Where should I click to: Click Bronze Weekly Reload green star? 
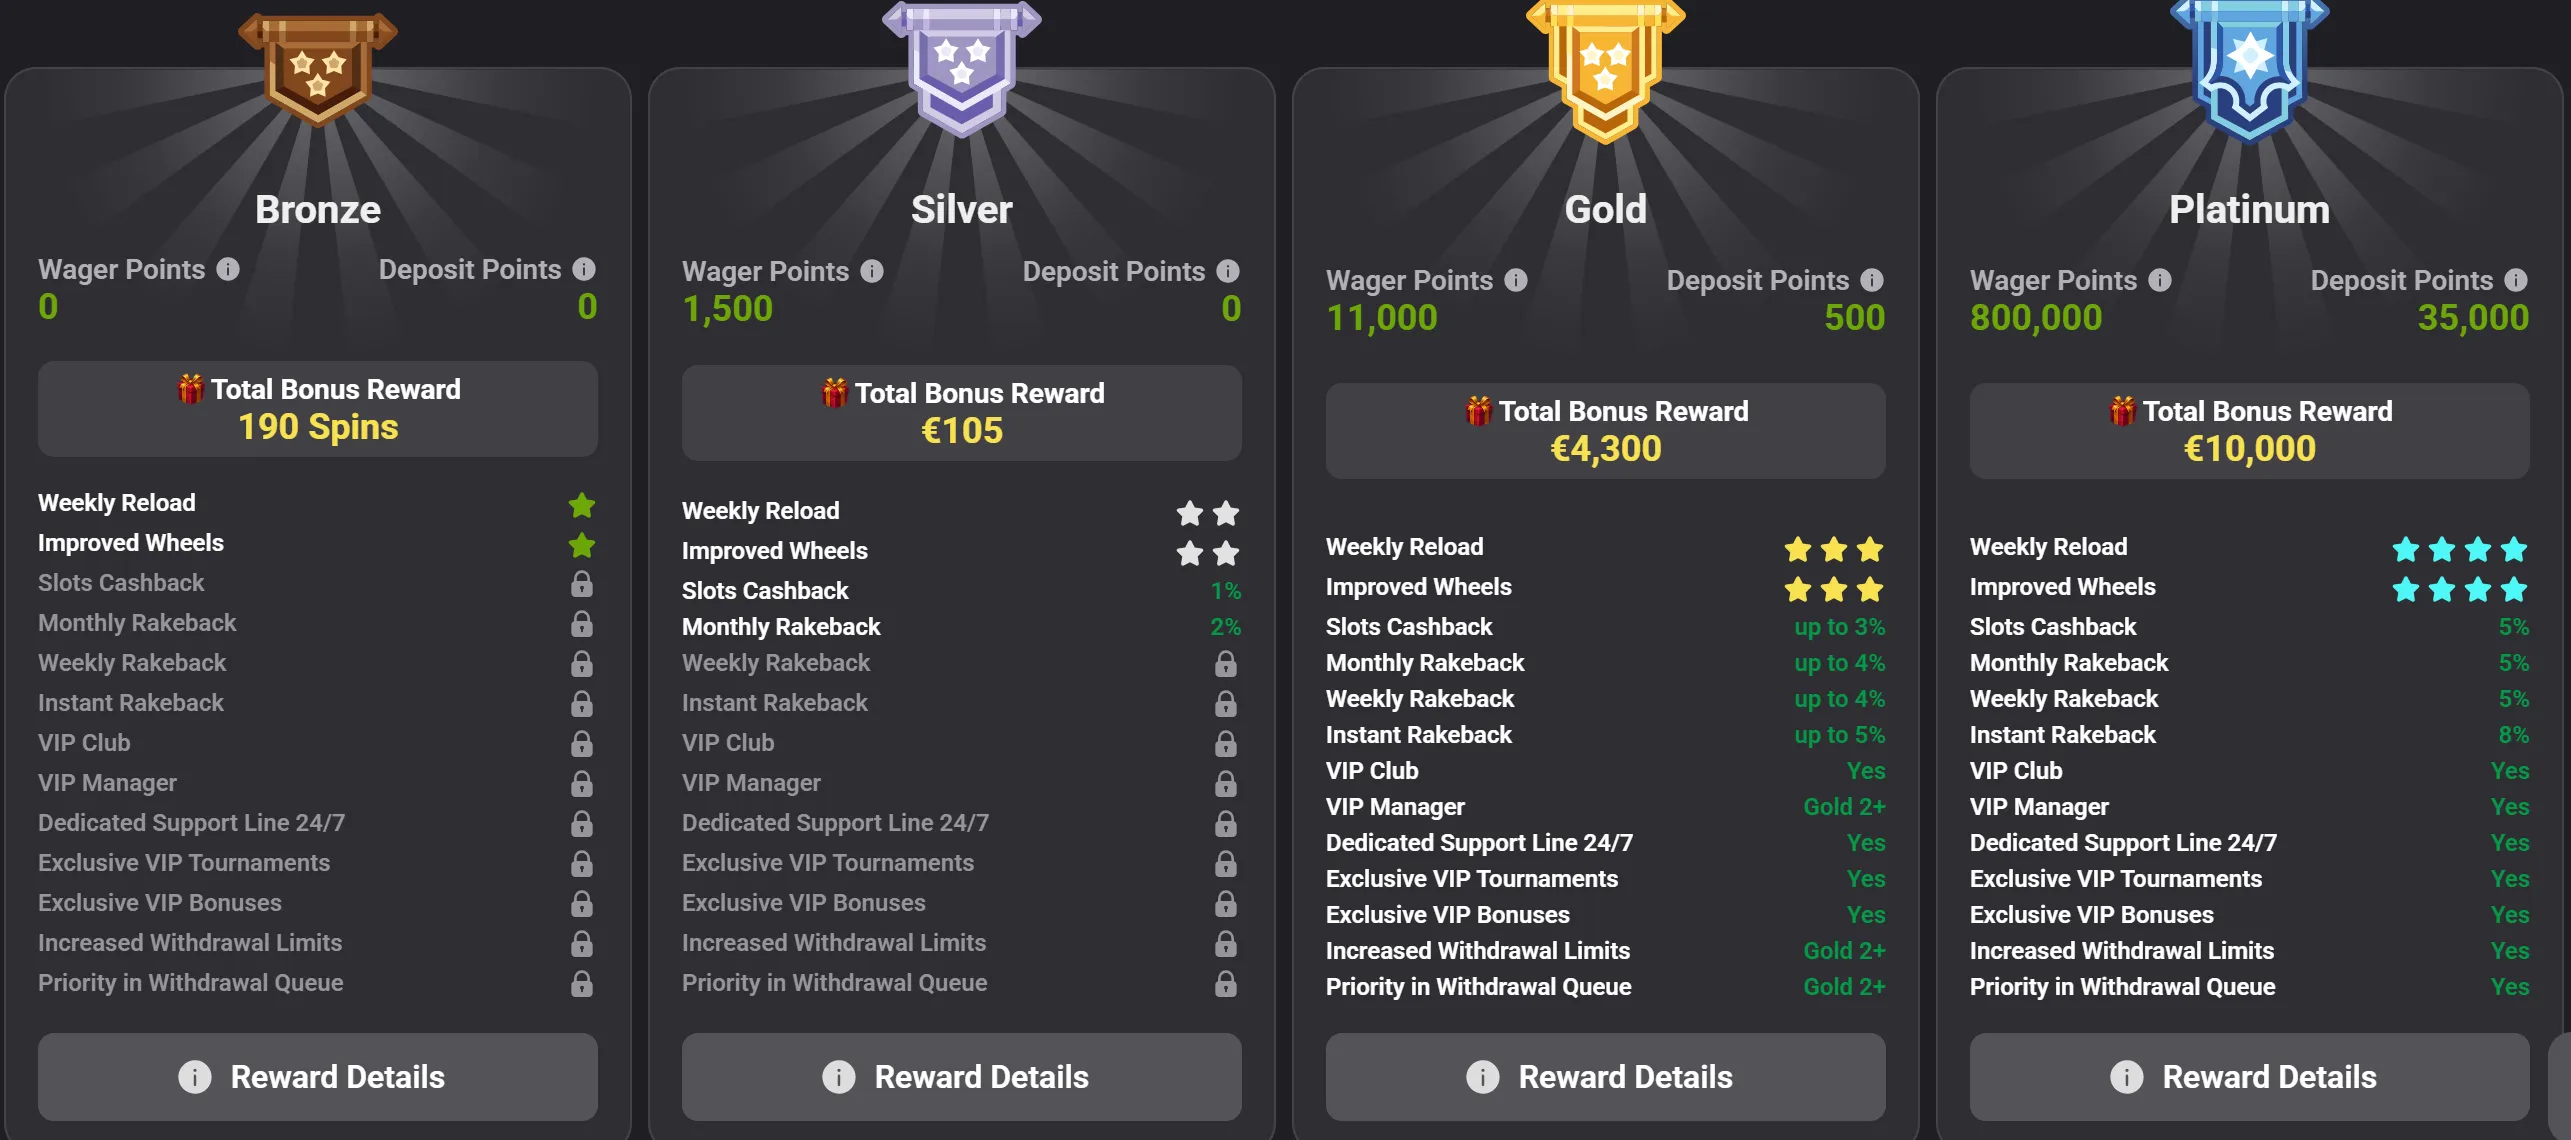[x=582, y=506]
